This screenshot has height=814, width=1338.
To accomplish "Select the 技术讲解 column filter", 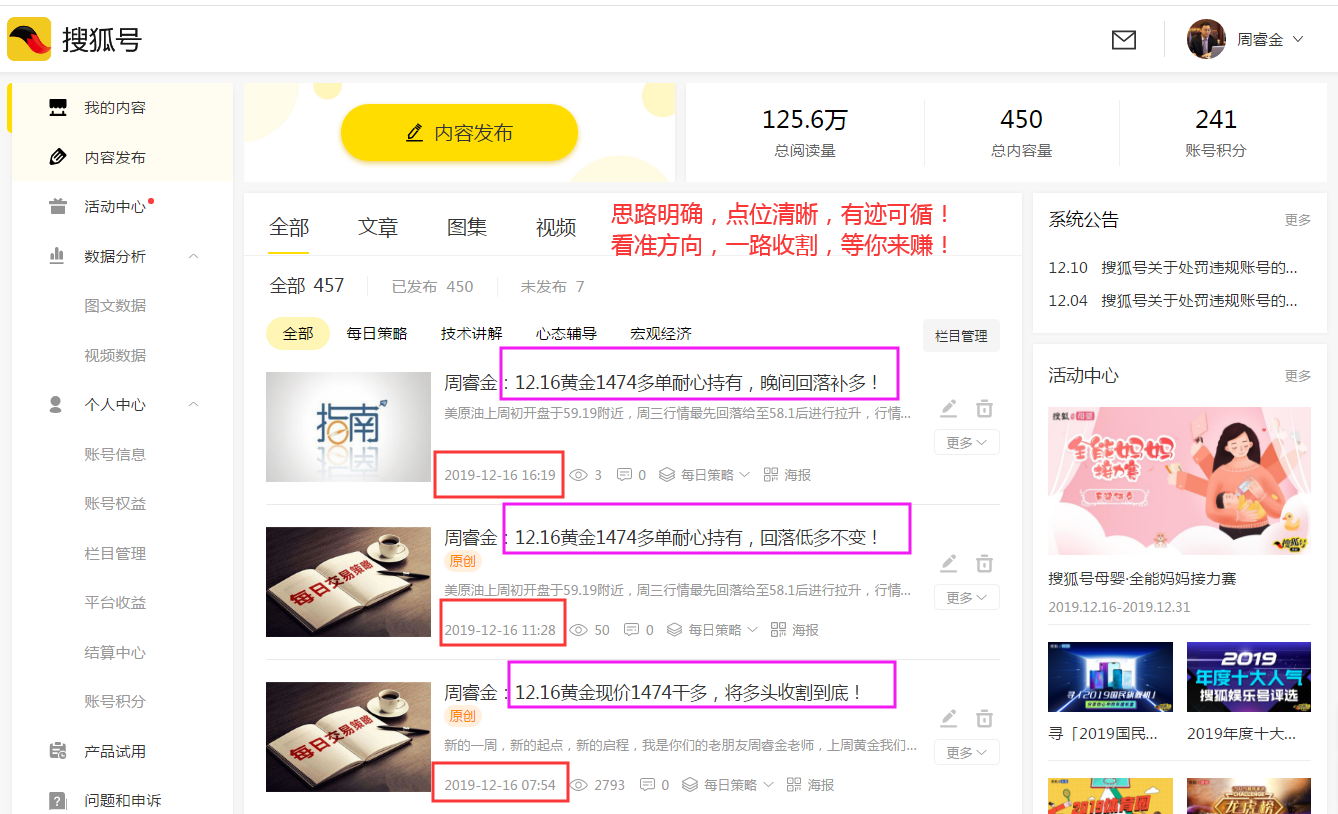I will tap(471, 333).
